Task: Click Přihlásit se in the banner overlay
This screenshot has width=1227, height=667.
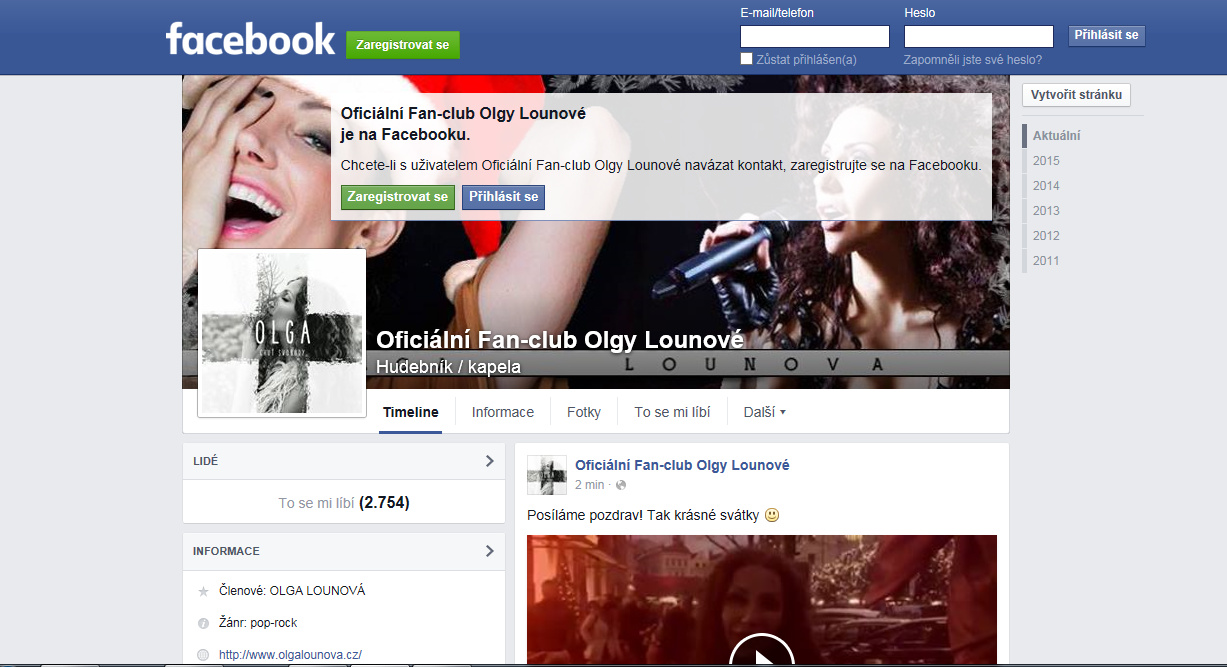Action: click(504, 197)
